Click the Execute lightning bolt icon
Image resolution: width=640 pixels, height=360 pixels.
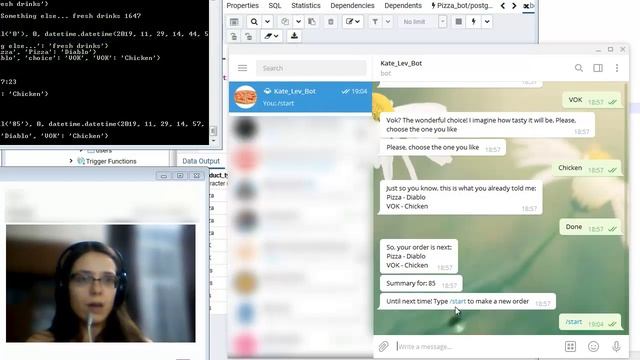(x=473, y=22)
